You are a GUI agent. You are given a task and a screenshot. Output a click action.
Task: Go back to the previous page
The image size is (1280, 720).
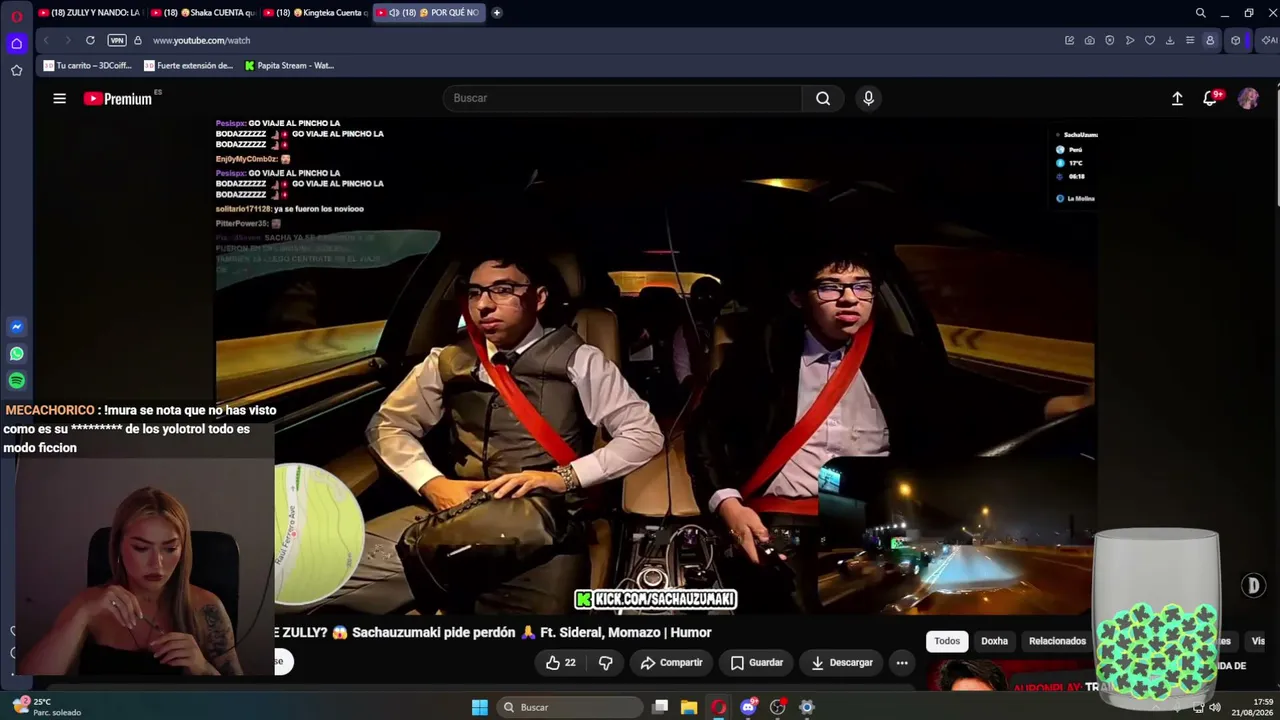click(x=46, y=40)
